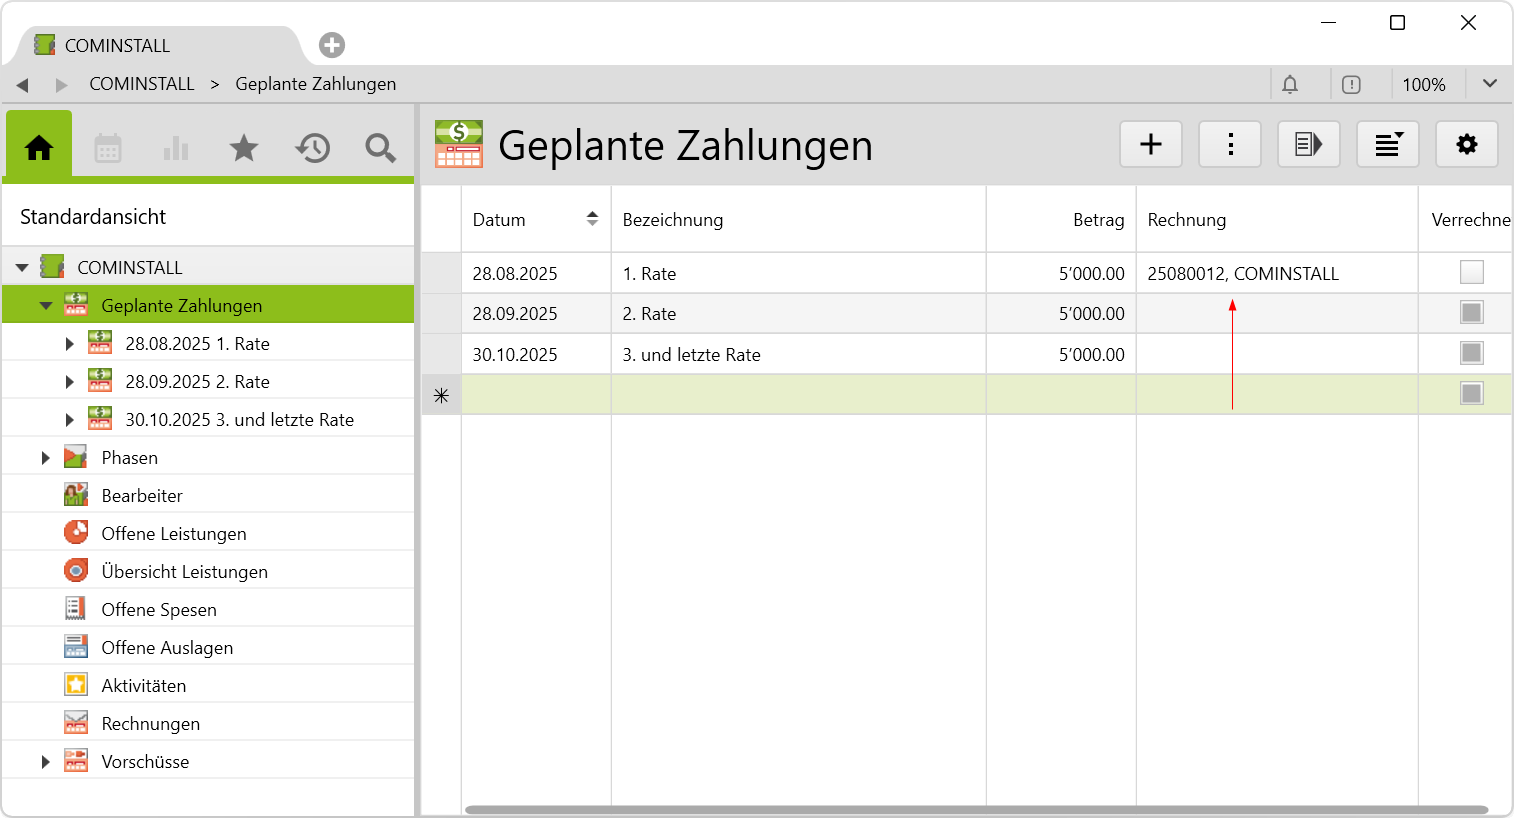Open the calendar view icon
Image resolution: width=1514 pixels, height=818 pixels.
(x=108, y=148)
